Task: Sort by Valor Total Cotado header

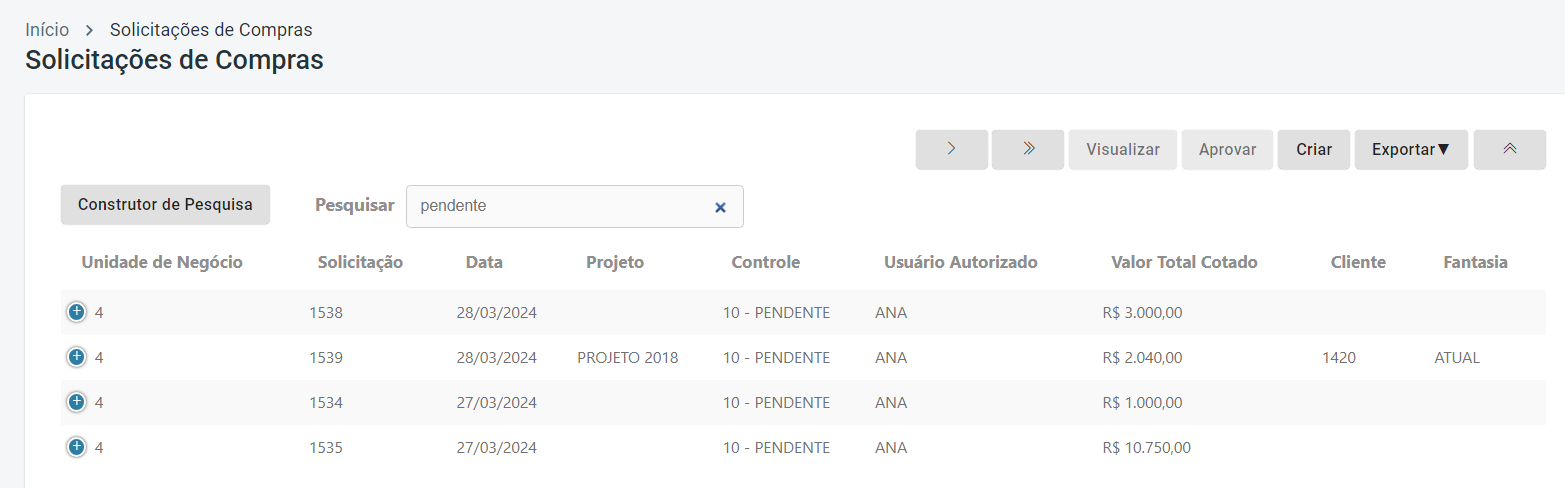Action: 1184,263
